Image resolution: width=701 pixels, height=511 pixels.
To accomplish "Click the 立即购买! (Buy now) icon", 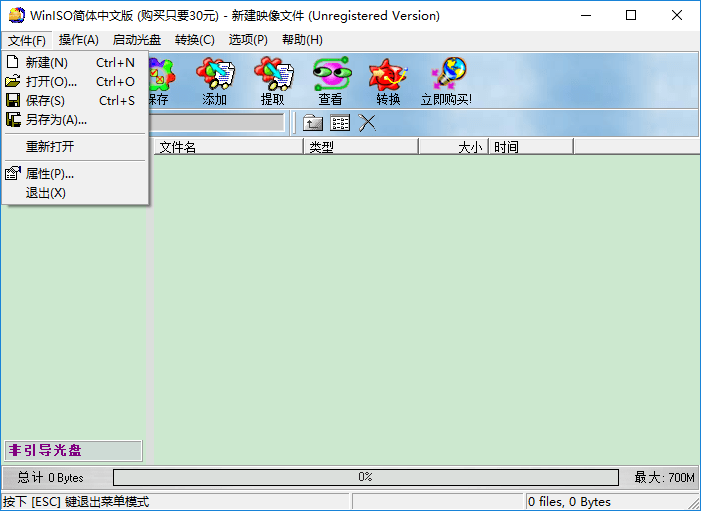I will [x=447, y=80].
